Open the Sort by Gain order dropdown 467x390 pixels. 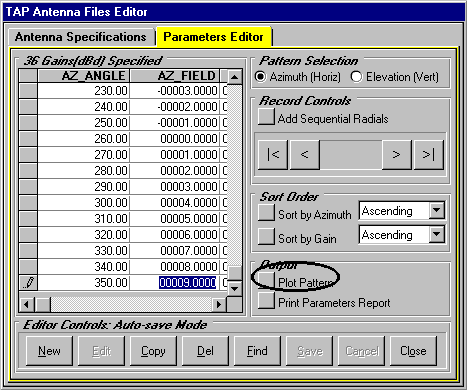point(437,234)
